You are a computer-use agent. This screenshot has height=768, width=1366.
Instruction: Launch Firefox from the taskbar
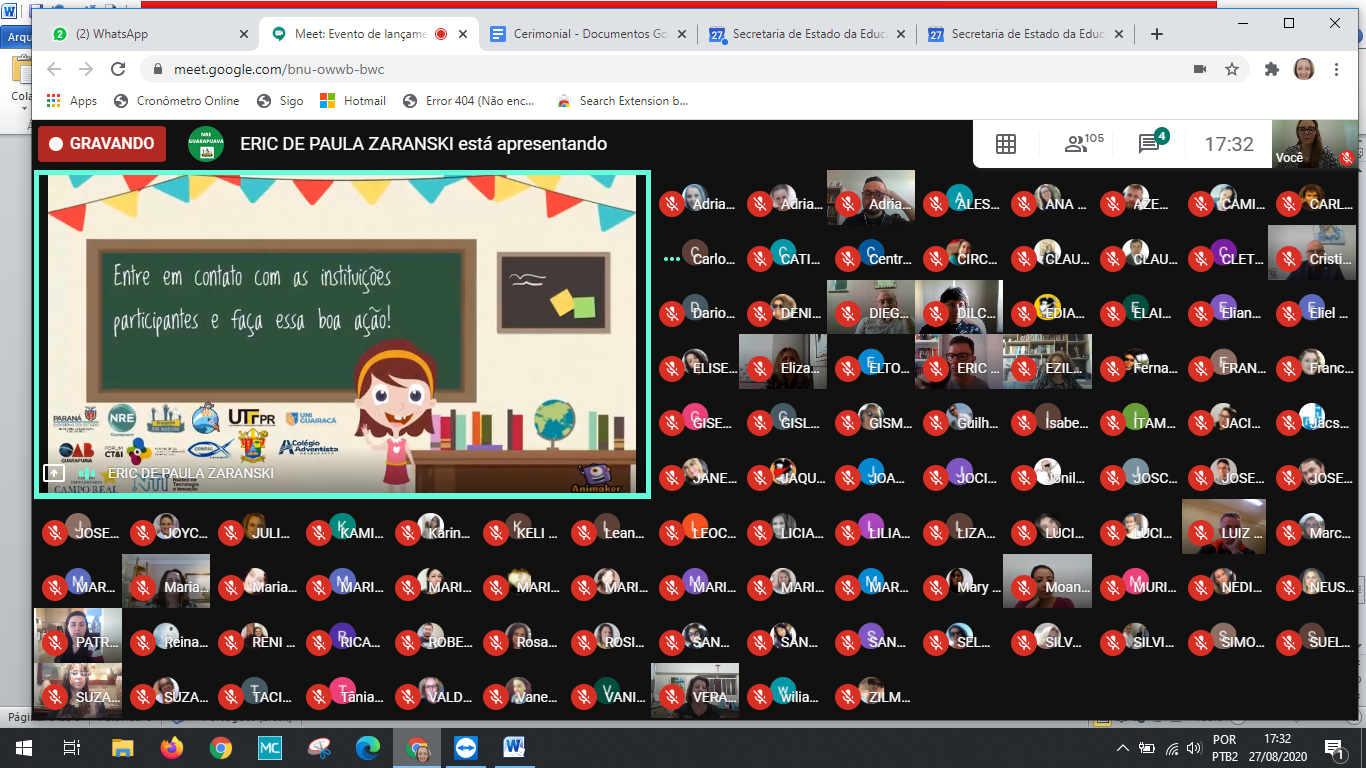172,747
